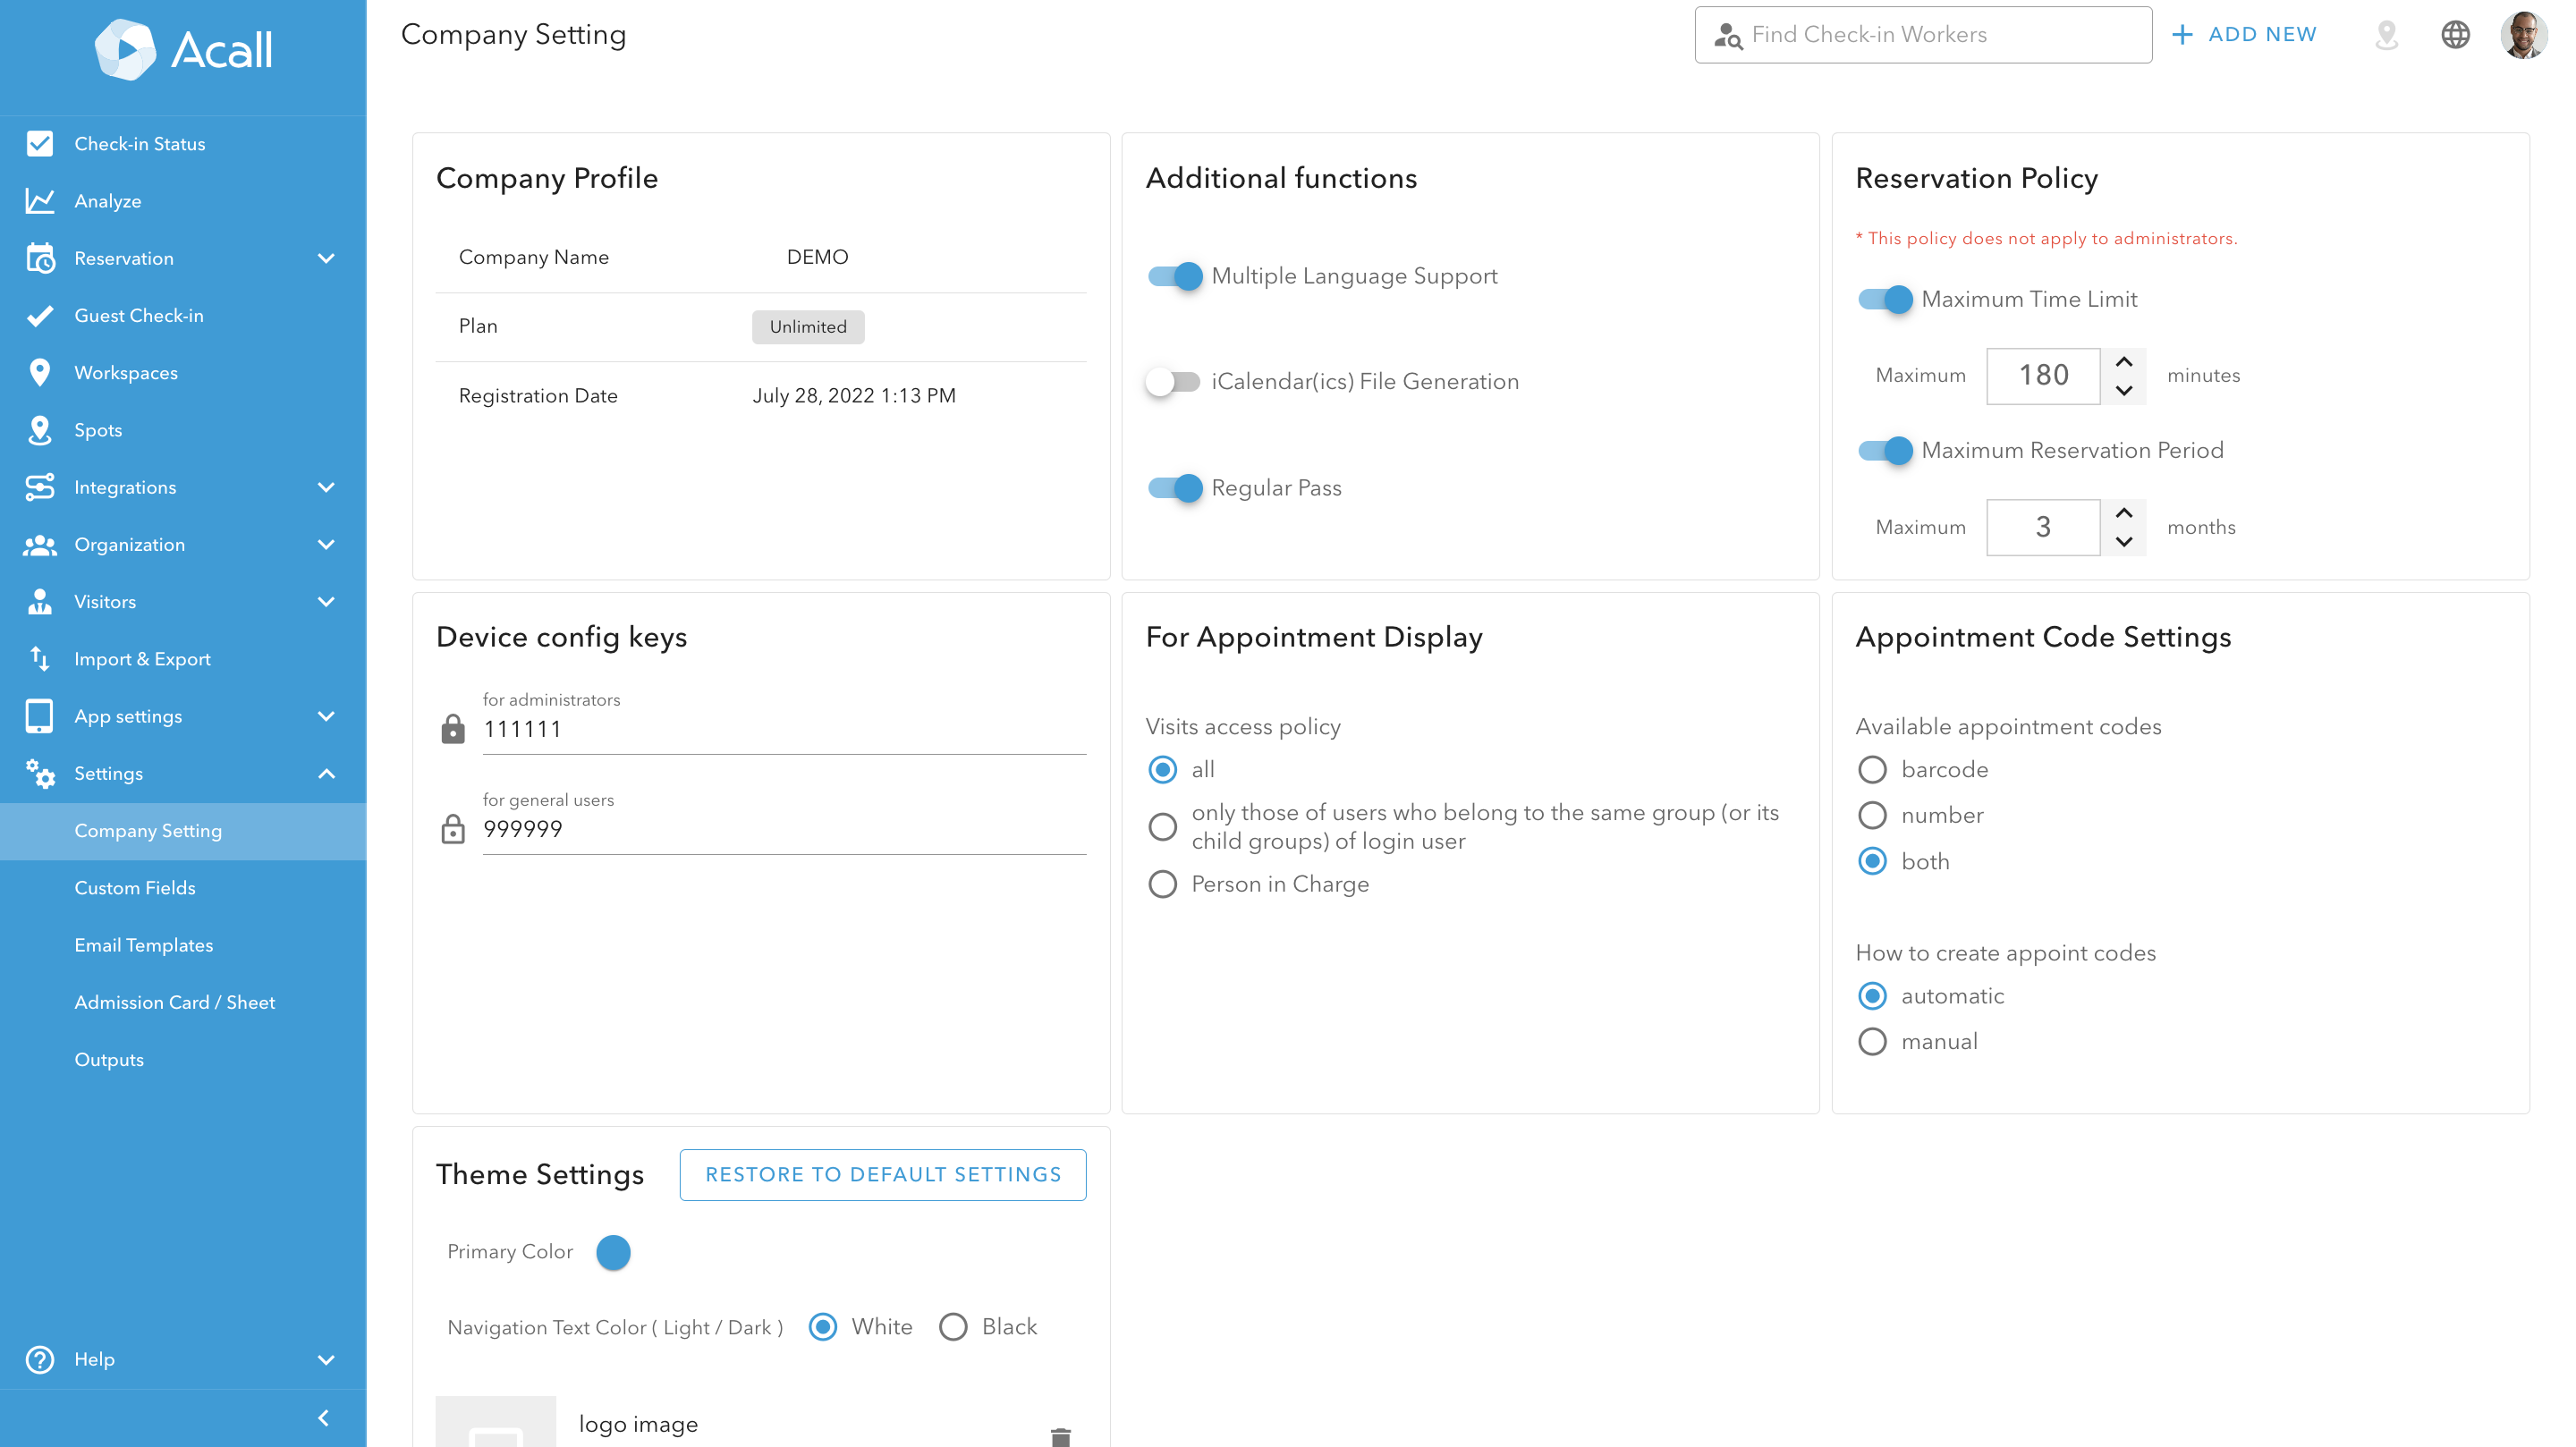The width and height of the screenshot is (2576, 1447).
Task: Toggle Regular Pass switch
Action: (1175, 488)
